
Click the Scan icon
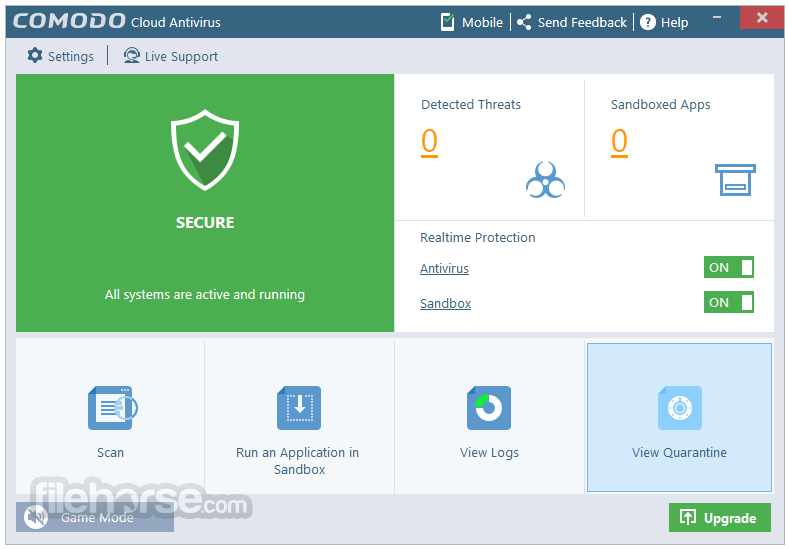(x=112, y=408)
